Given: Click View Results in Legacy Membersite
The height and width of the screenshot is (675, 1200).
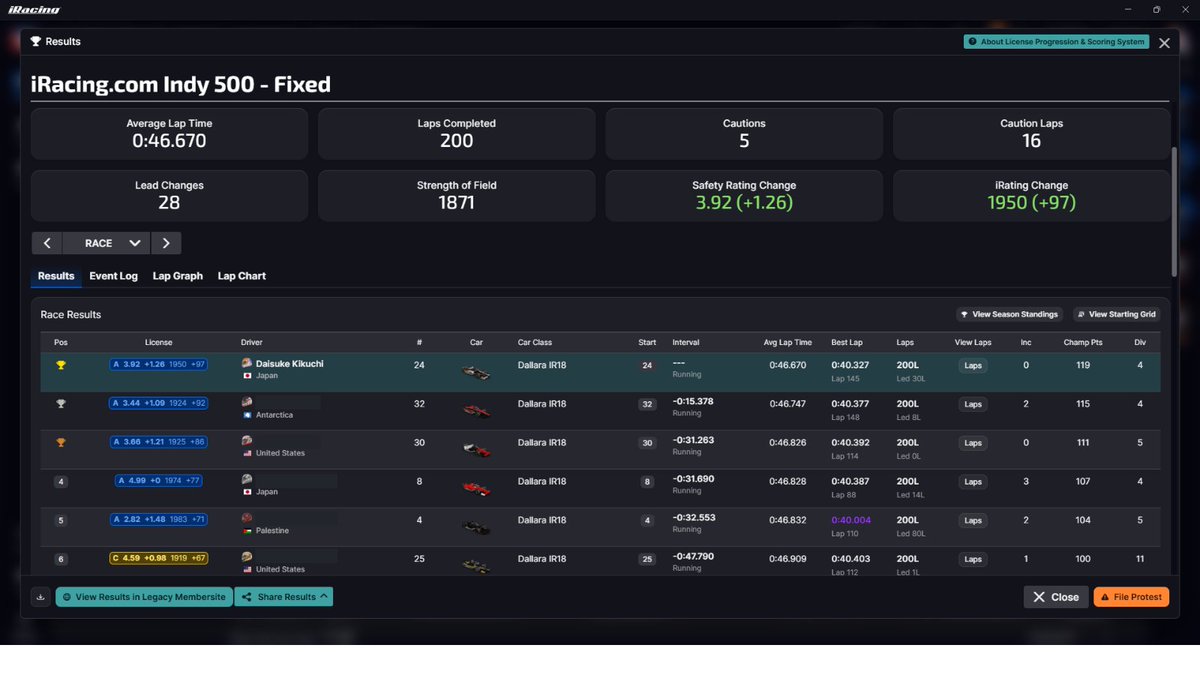Looking at the screenshot, I should coord(144,597).
